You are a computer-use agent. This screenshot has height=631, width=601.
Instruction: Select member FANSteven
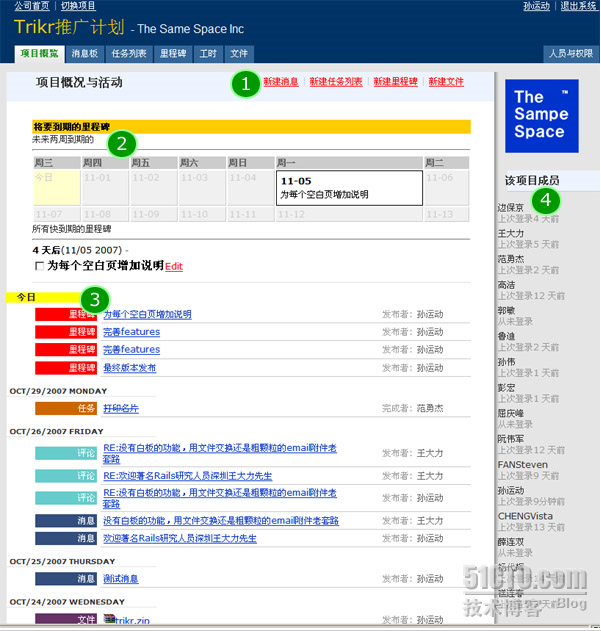(x=523, y=465)
